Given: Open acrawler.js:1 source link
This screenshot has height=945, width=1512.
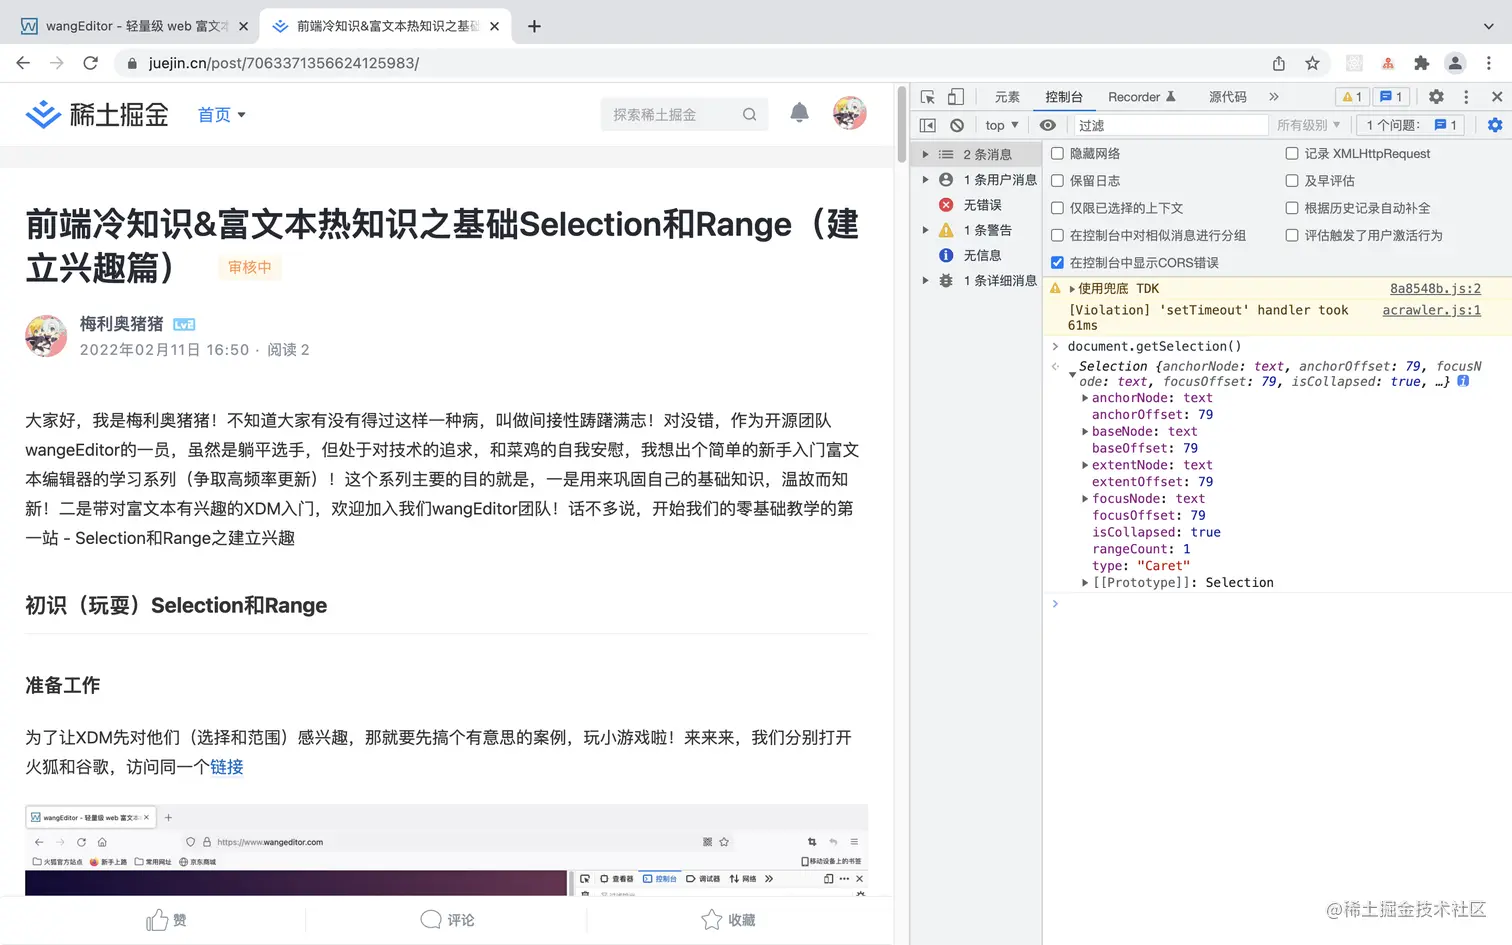Looking at the screenshot, I should (1431, 310).
